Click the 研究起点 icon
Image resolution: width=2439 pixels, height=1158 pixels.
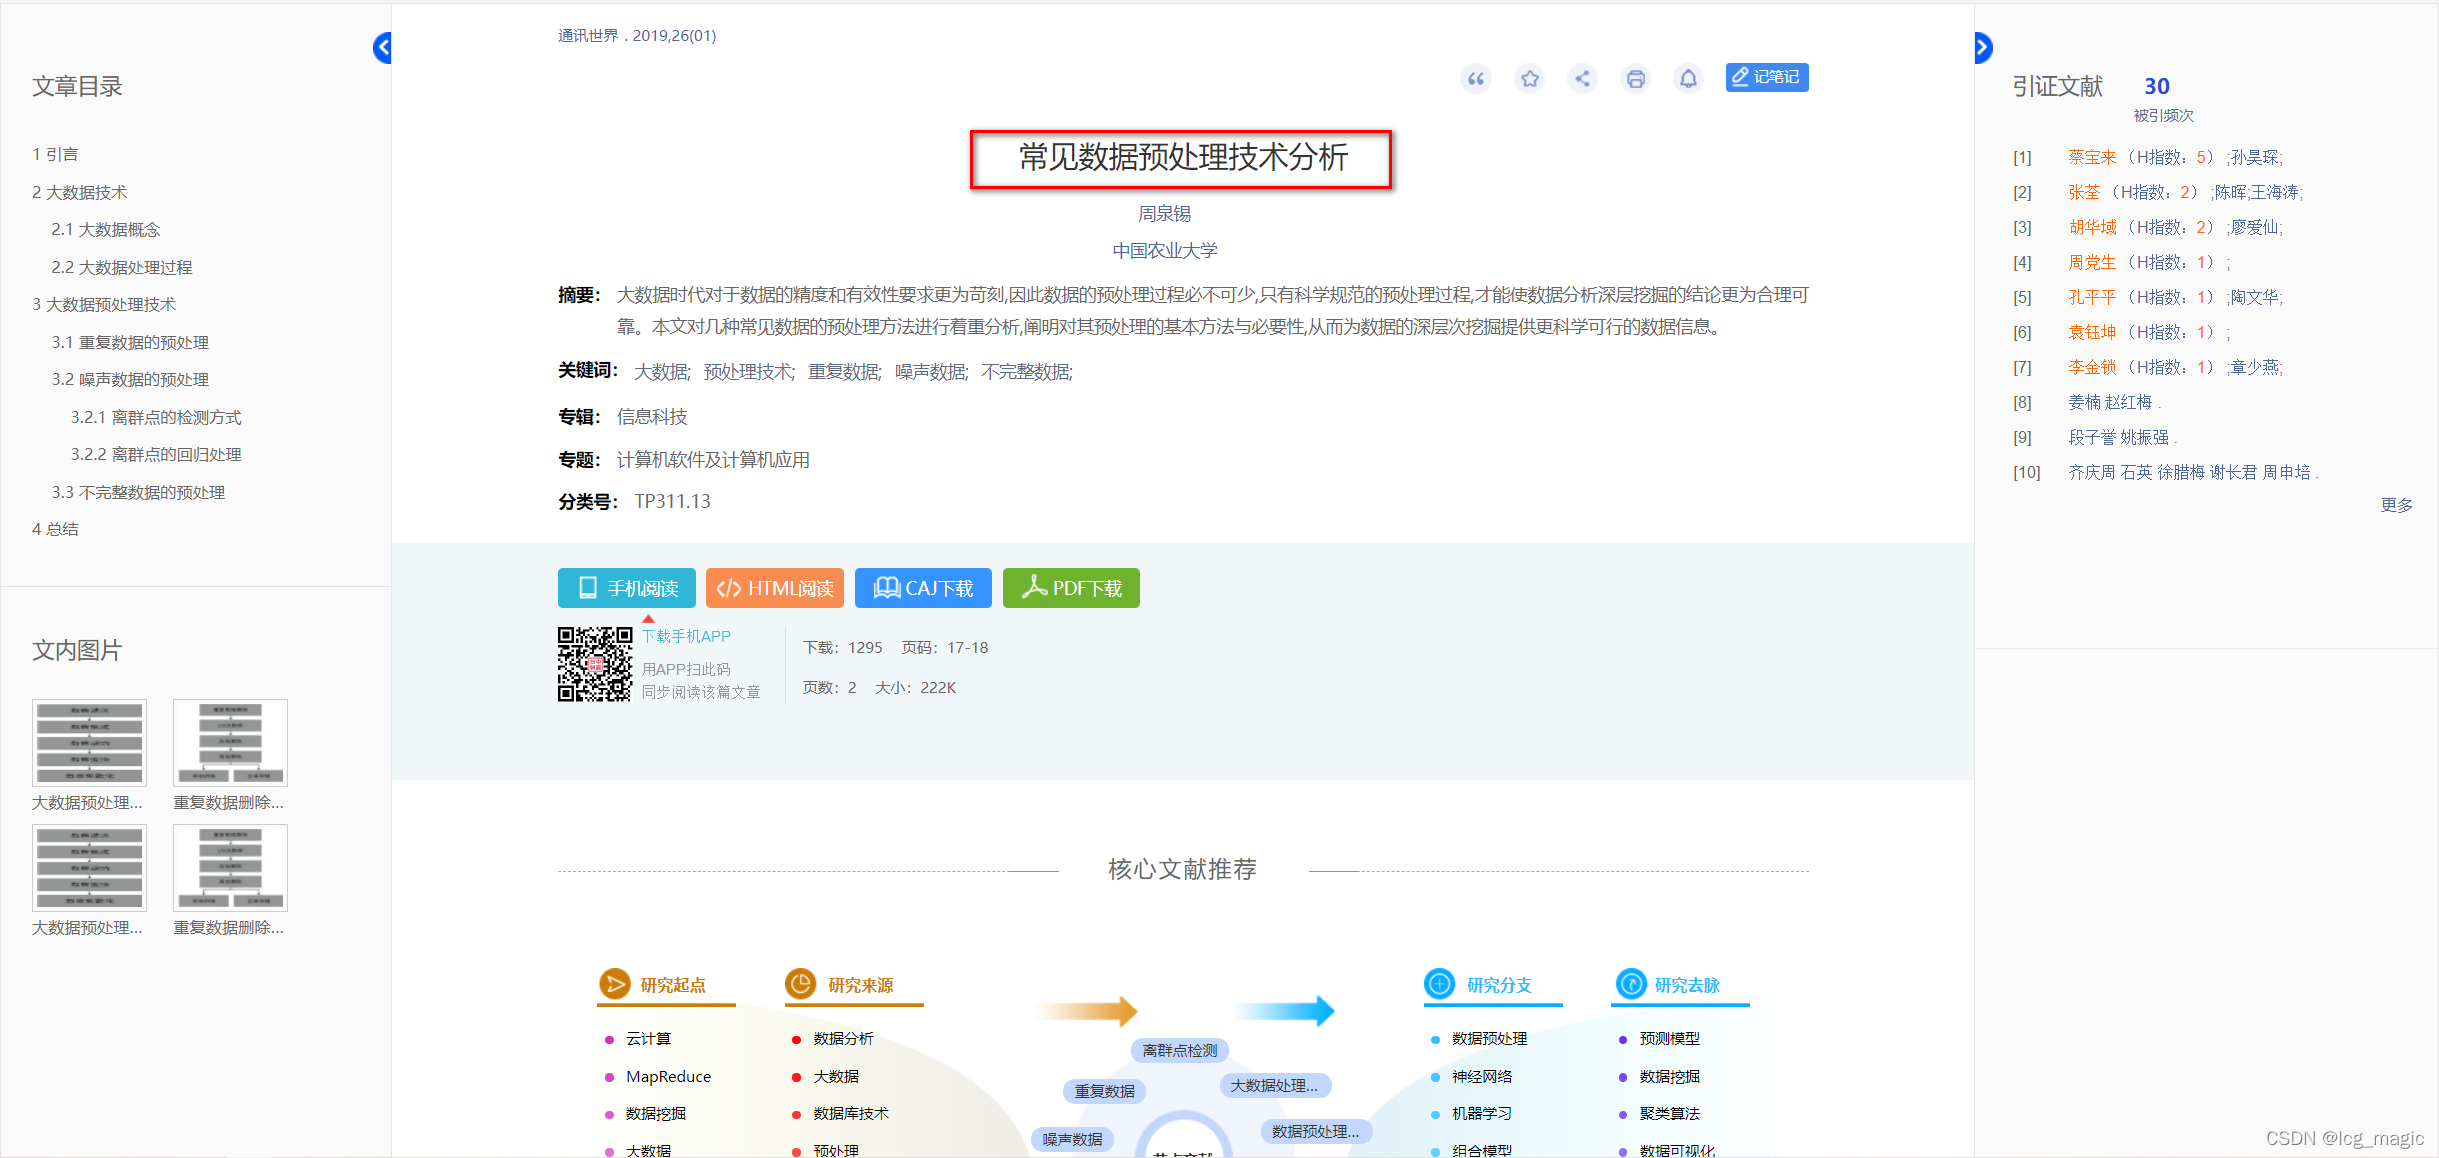coord(614,984)
